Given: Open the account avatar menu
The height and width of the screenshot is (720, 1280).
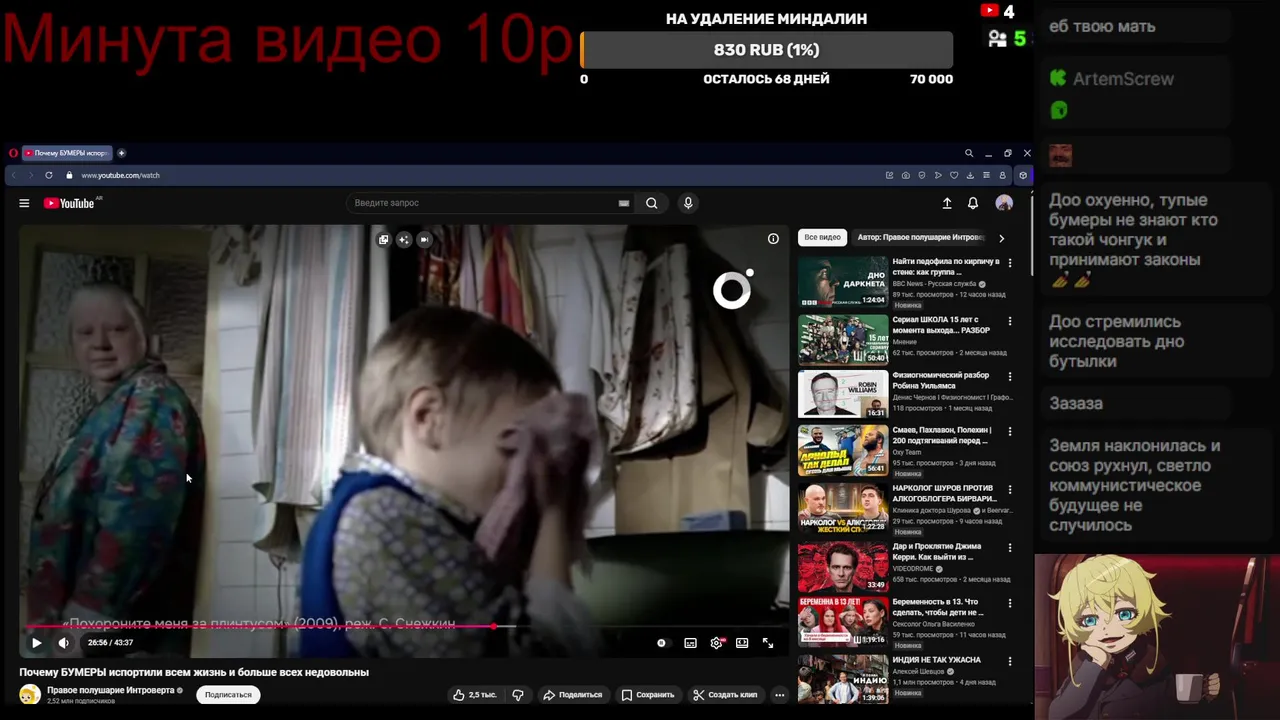Looking at the screenshot, I should coord(1004,203).
